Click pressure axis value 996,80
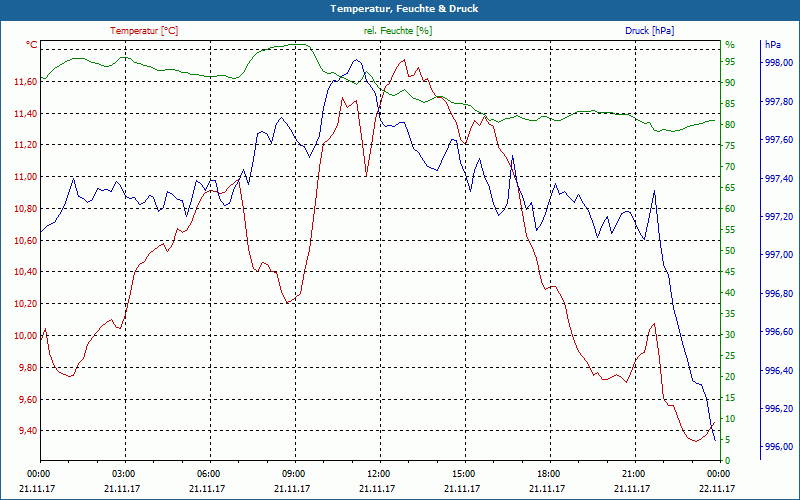This screenshot has width=800, height=500. 779,293
